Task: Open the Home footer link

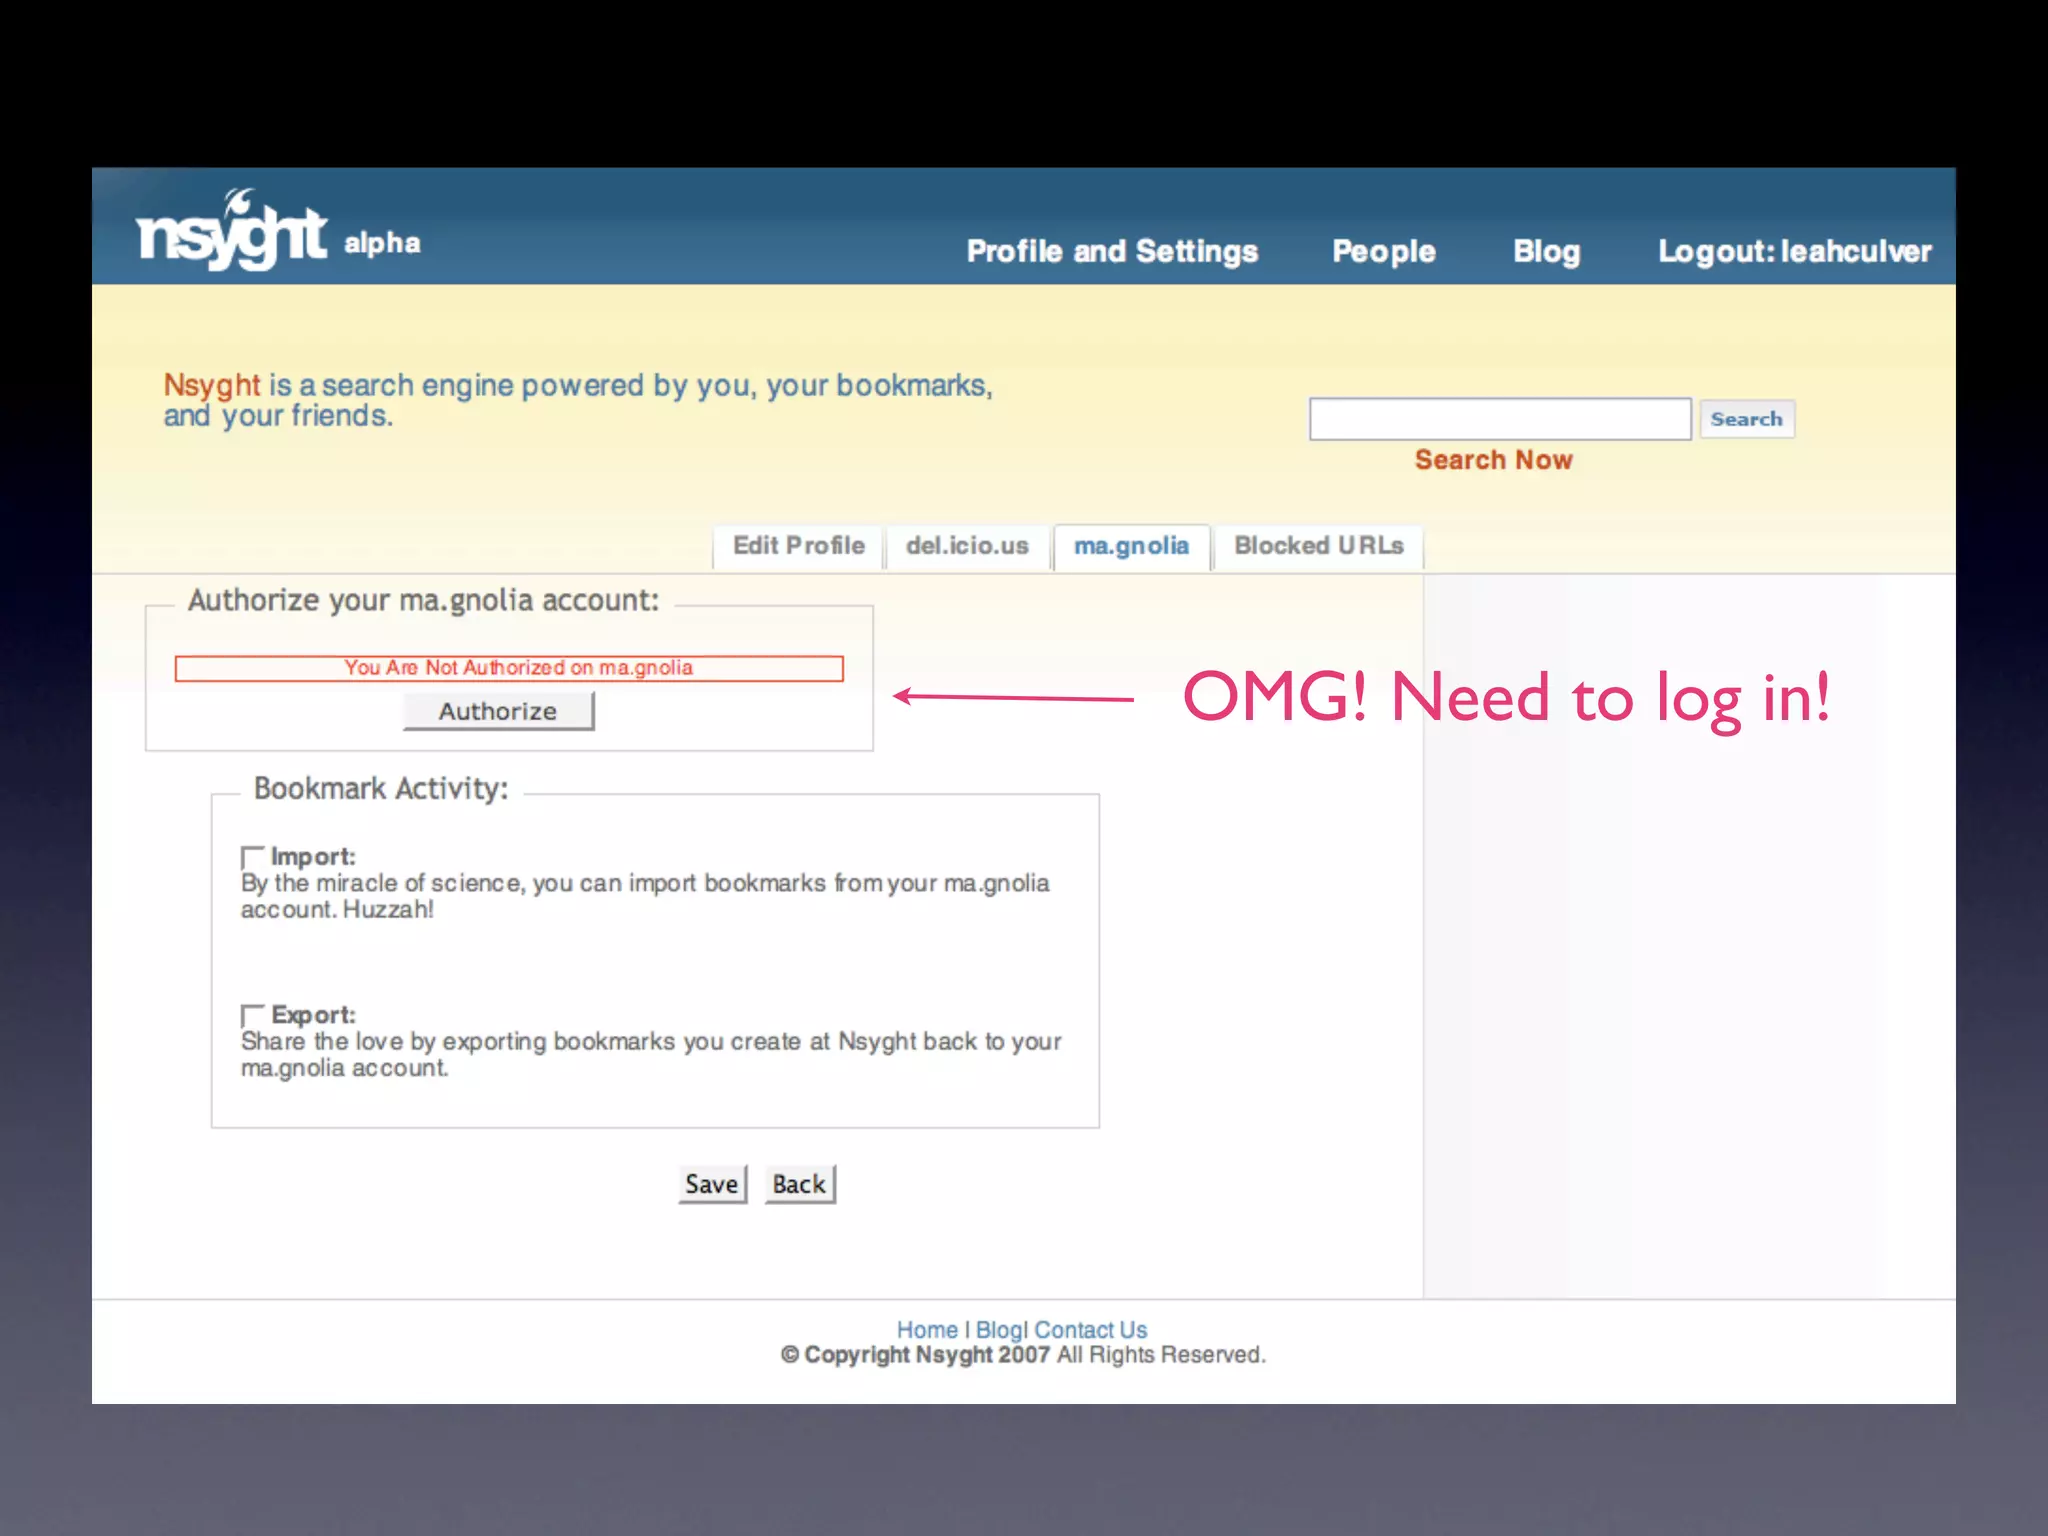Action: coord(927,1330)
